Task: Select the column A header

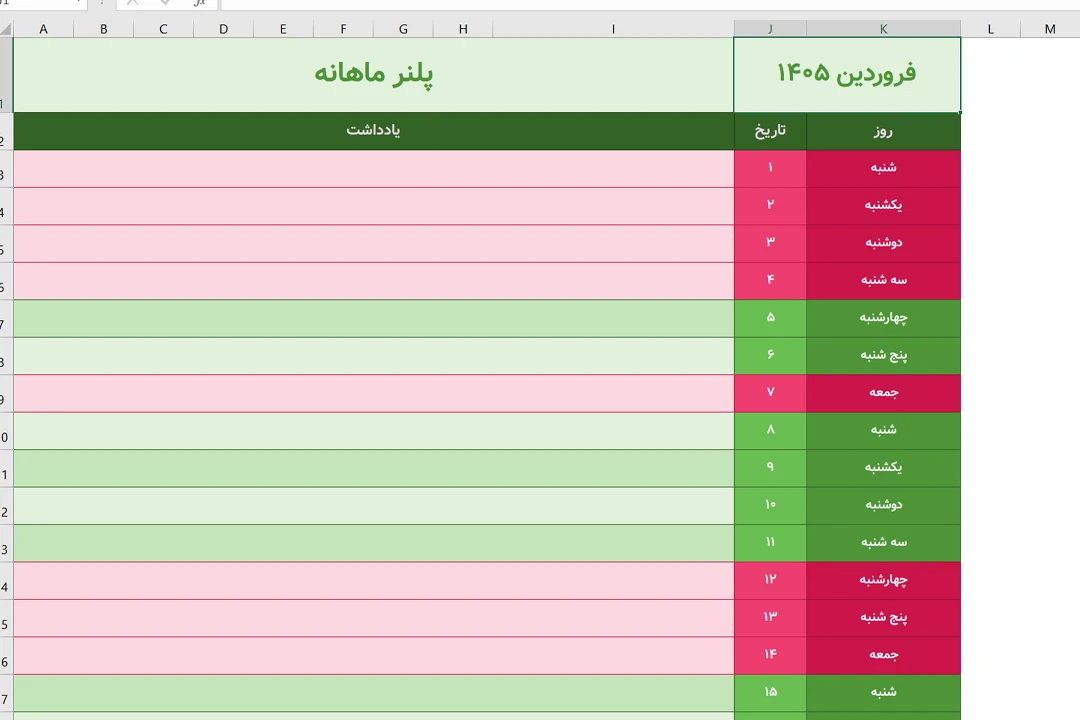Action: pyautogui.click(x=43, y=29)
